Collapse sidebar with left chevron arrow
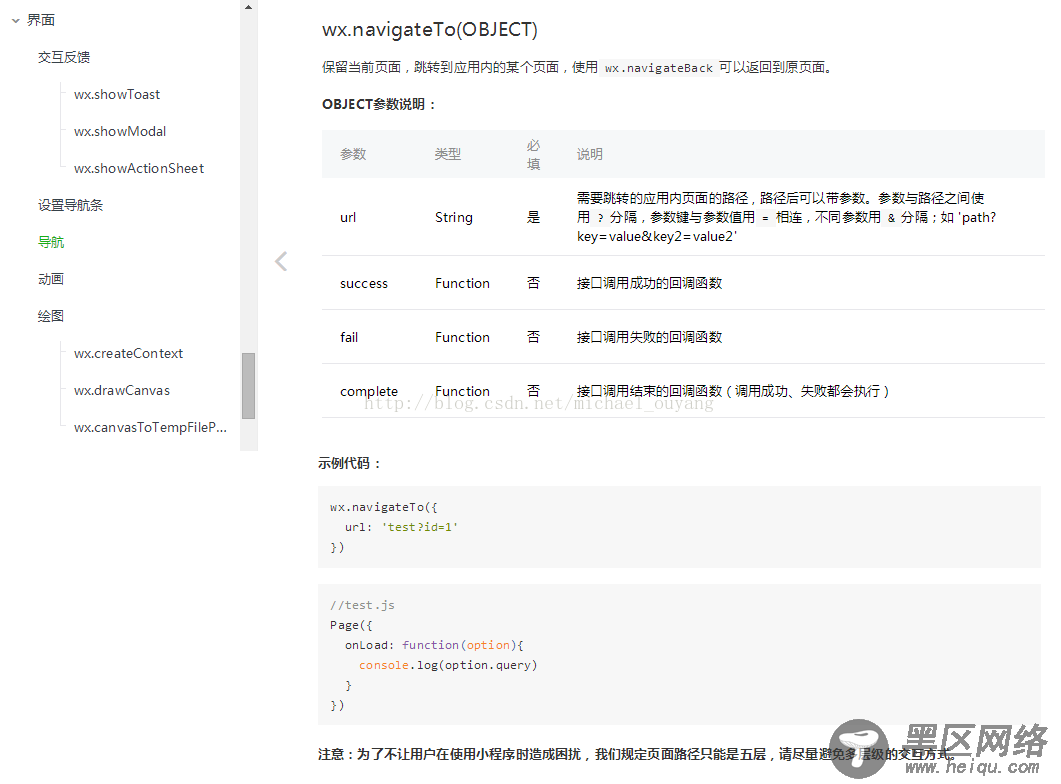The width and height of the screenshot is (1061, 784). tap(281, 261)
